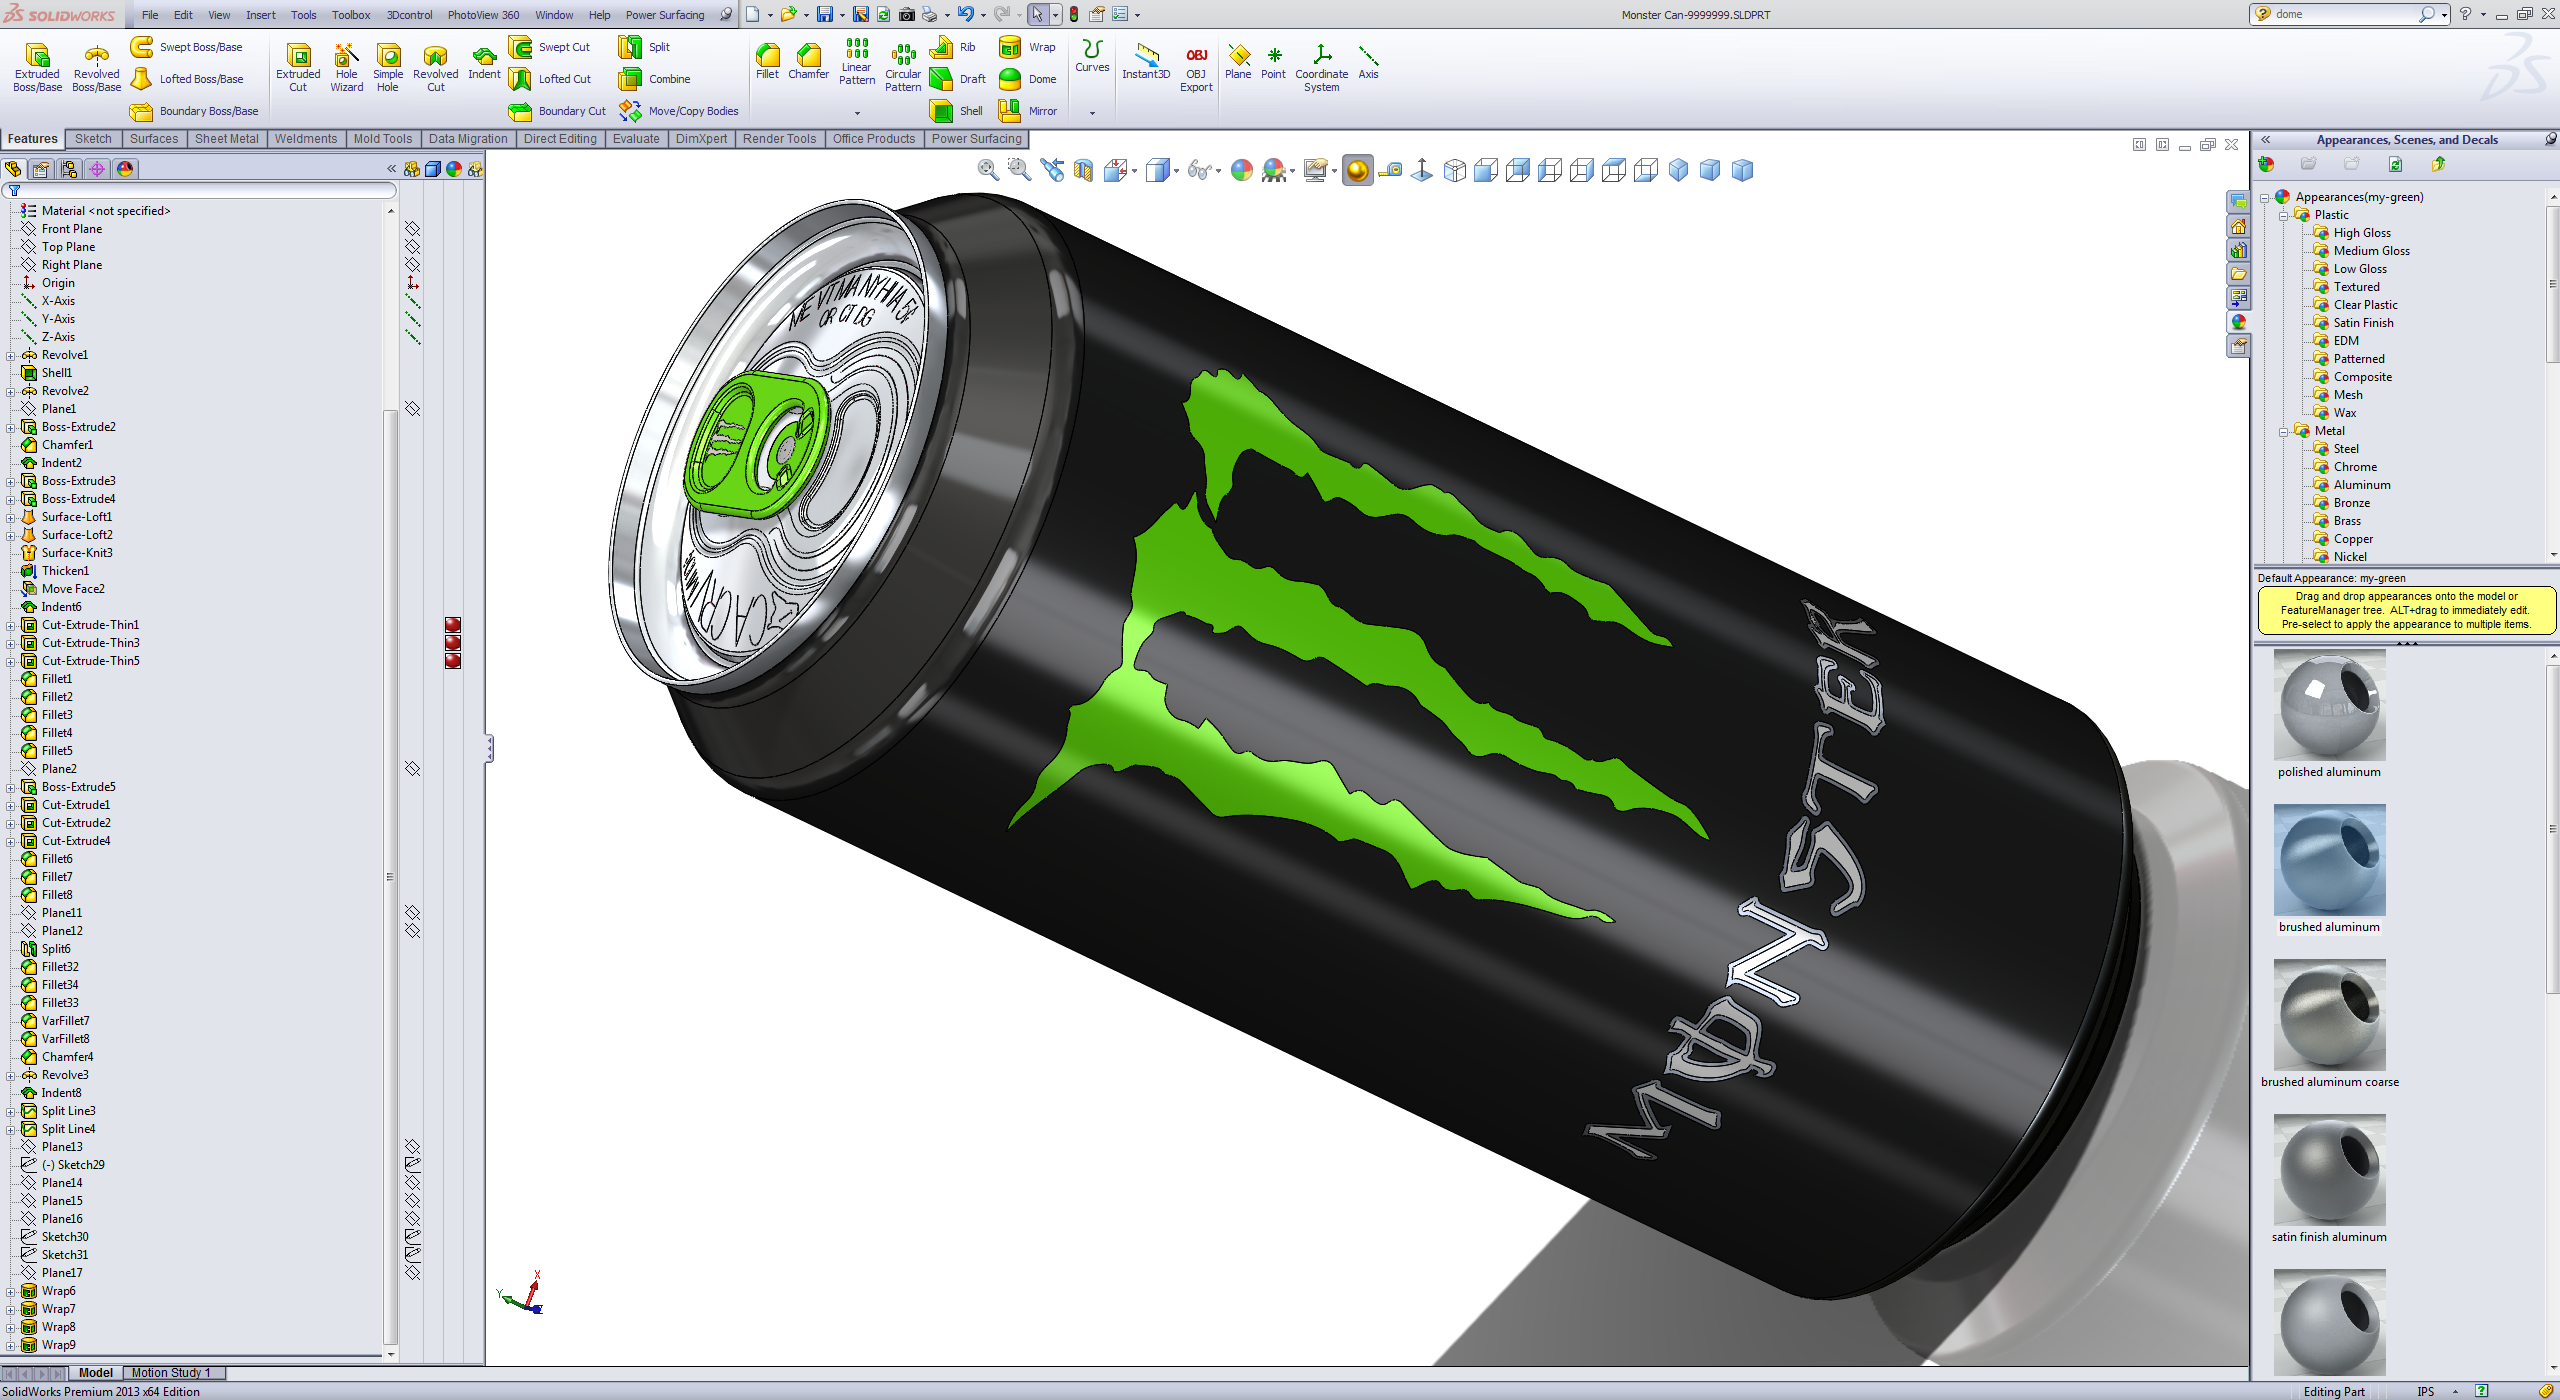Open the View Orientation dropdown arrow

[x=1135, y=171]
